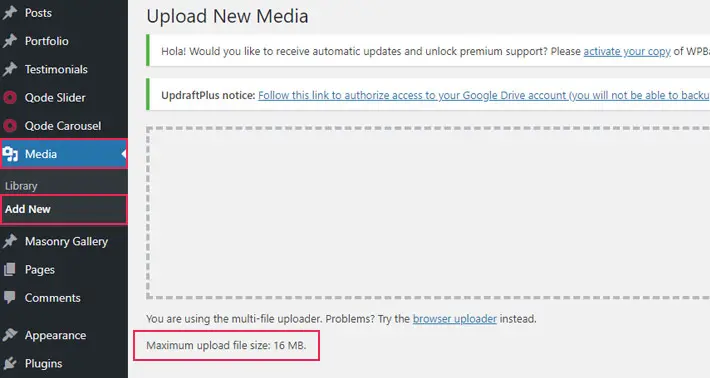The width and height of the screenshot is (710, 378).
Task: Open the Media menu label
Action: [41, 154]
